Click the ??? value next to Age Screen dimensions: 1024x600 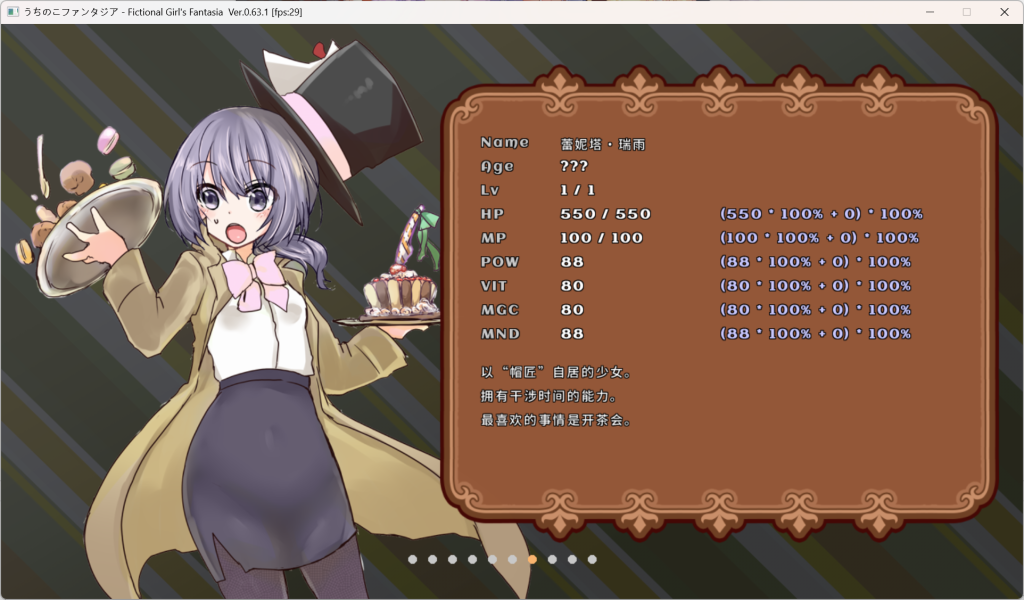pos(576,166)
